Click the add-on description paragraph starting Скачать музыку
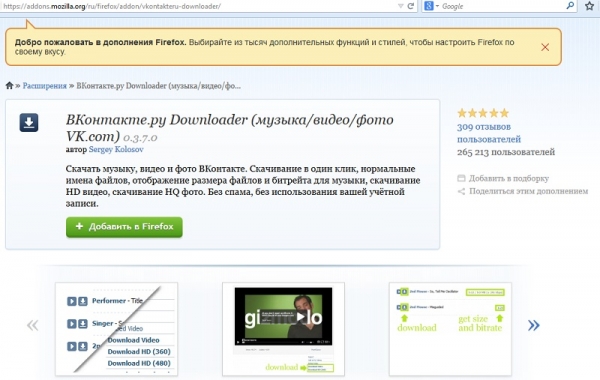The width and height of the screenshot is (600, 380). [243, 186]
